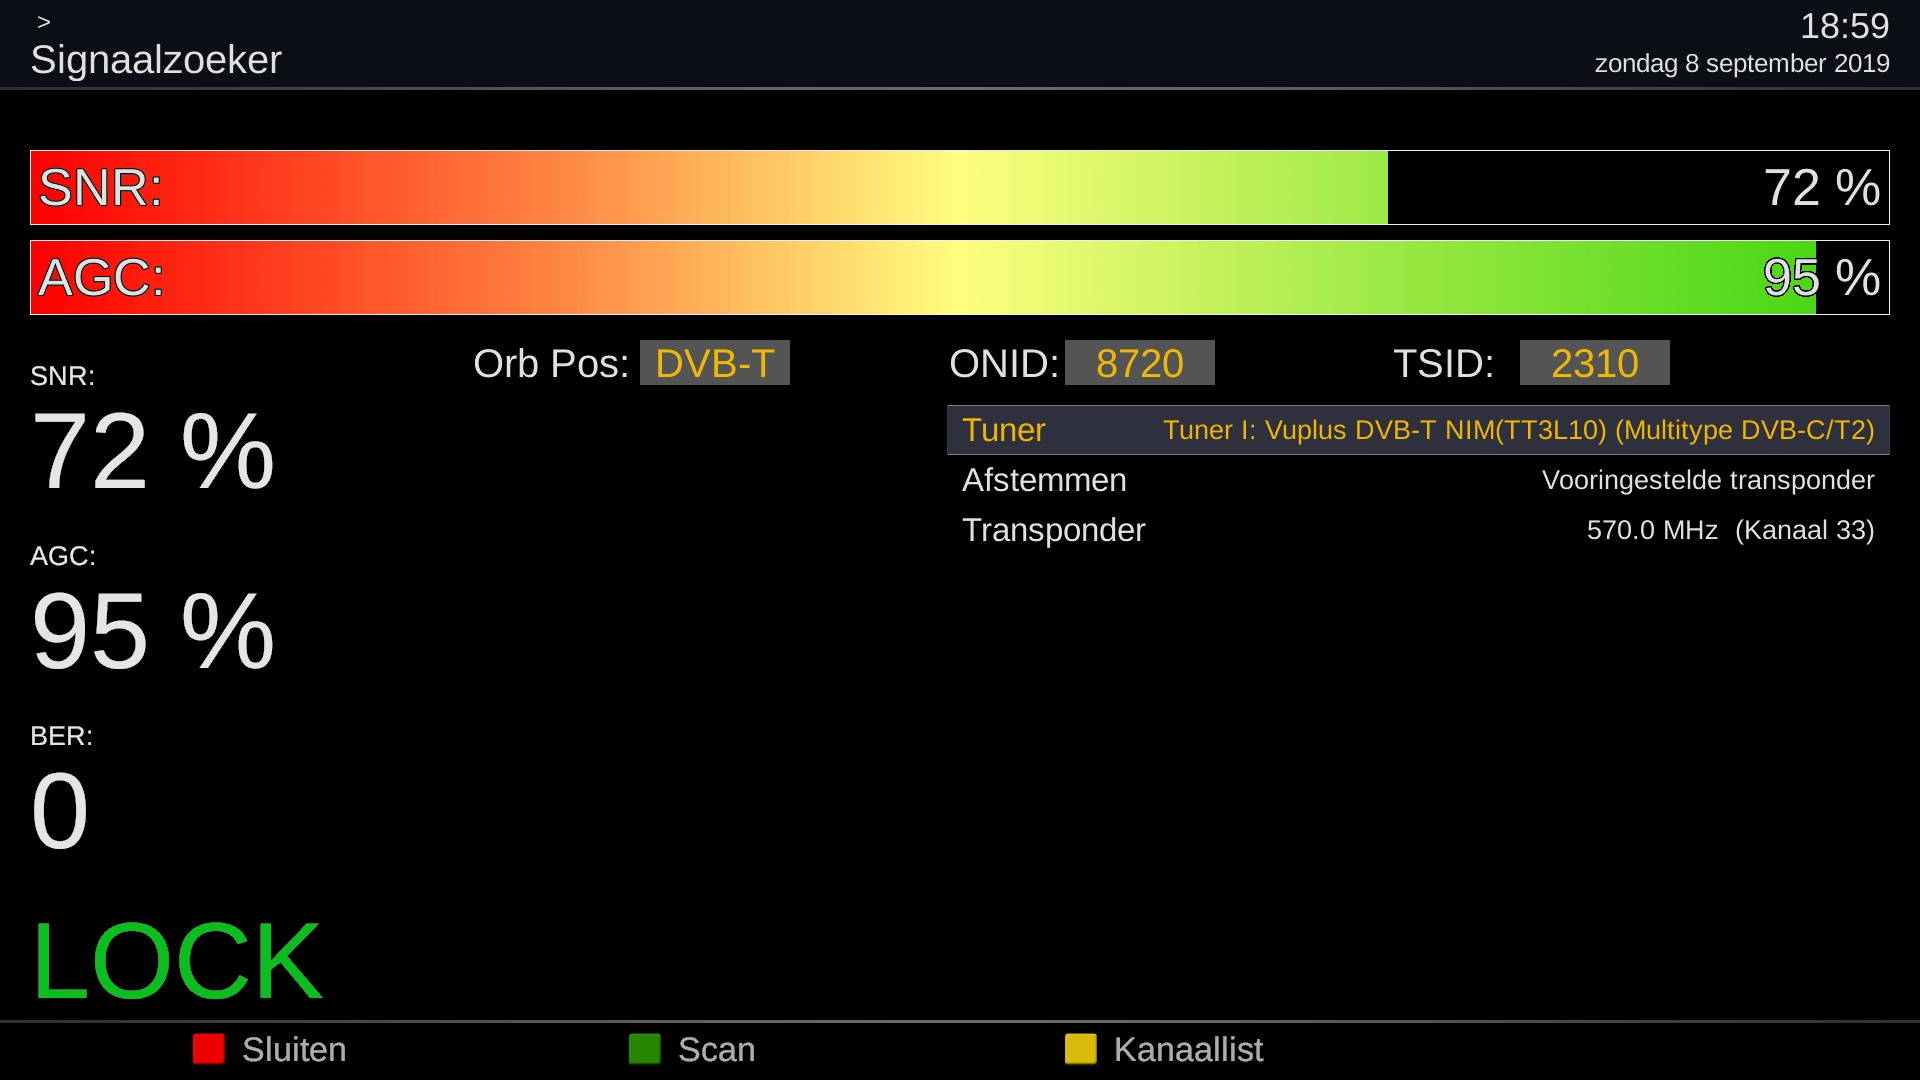Click the Vooringestelde transponder value

click(x=1707, y=480)
